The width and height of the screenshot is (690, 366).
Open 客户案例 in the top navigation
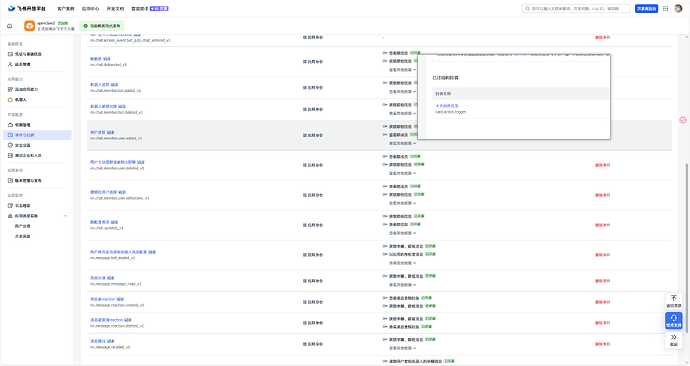tap(66, 8)
